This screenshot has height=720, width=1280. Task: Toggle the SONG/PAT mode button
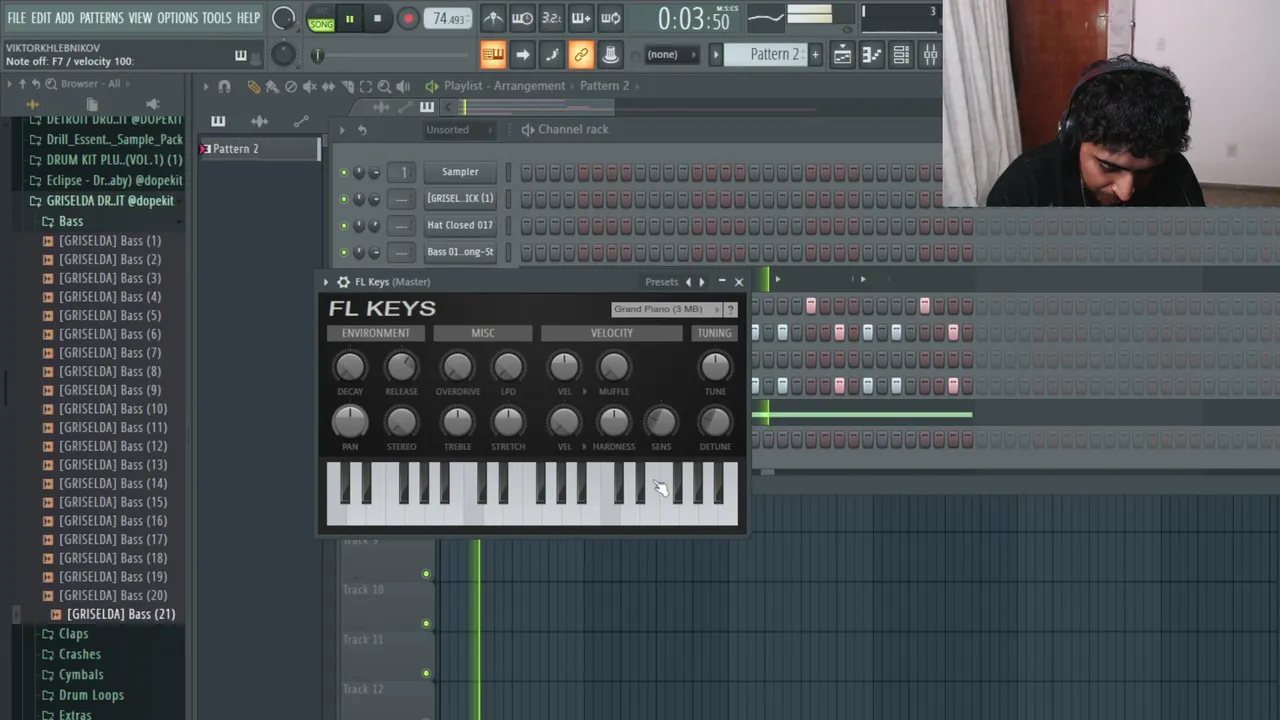click(321, 19)
